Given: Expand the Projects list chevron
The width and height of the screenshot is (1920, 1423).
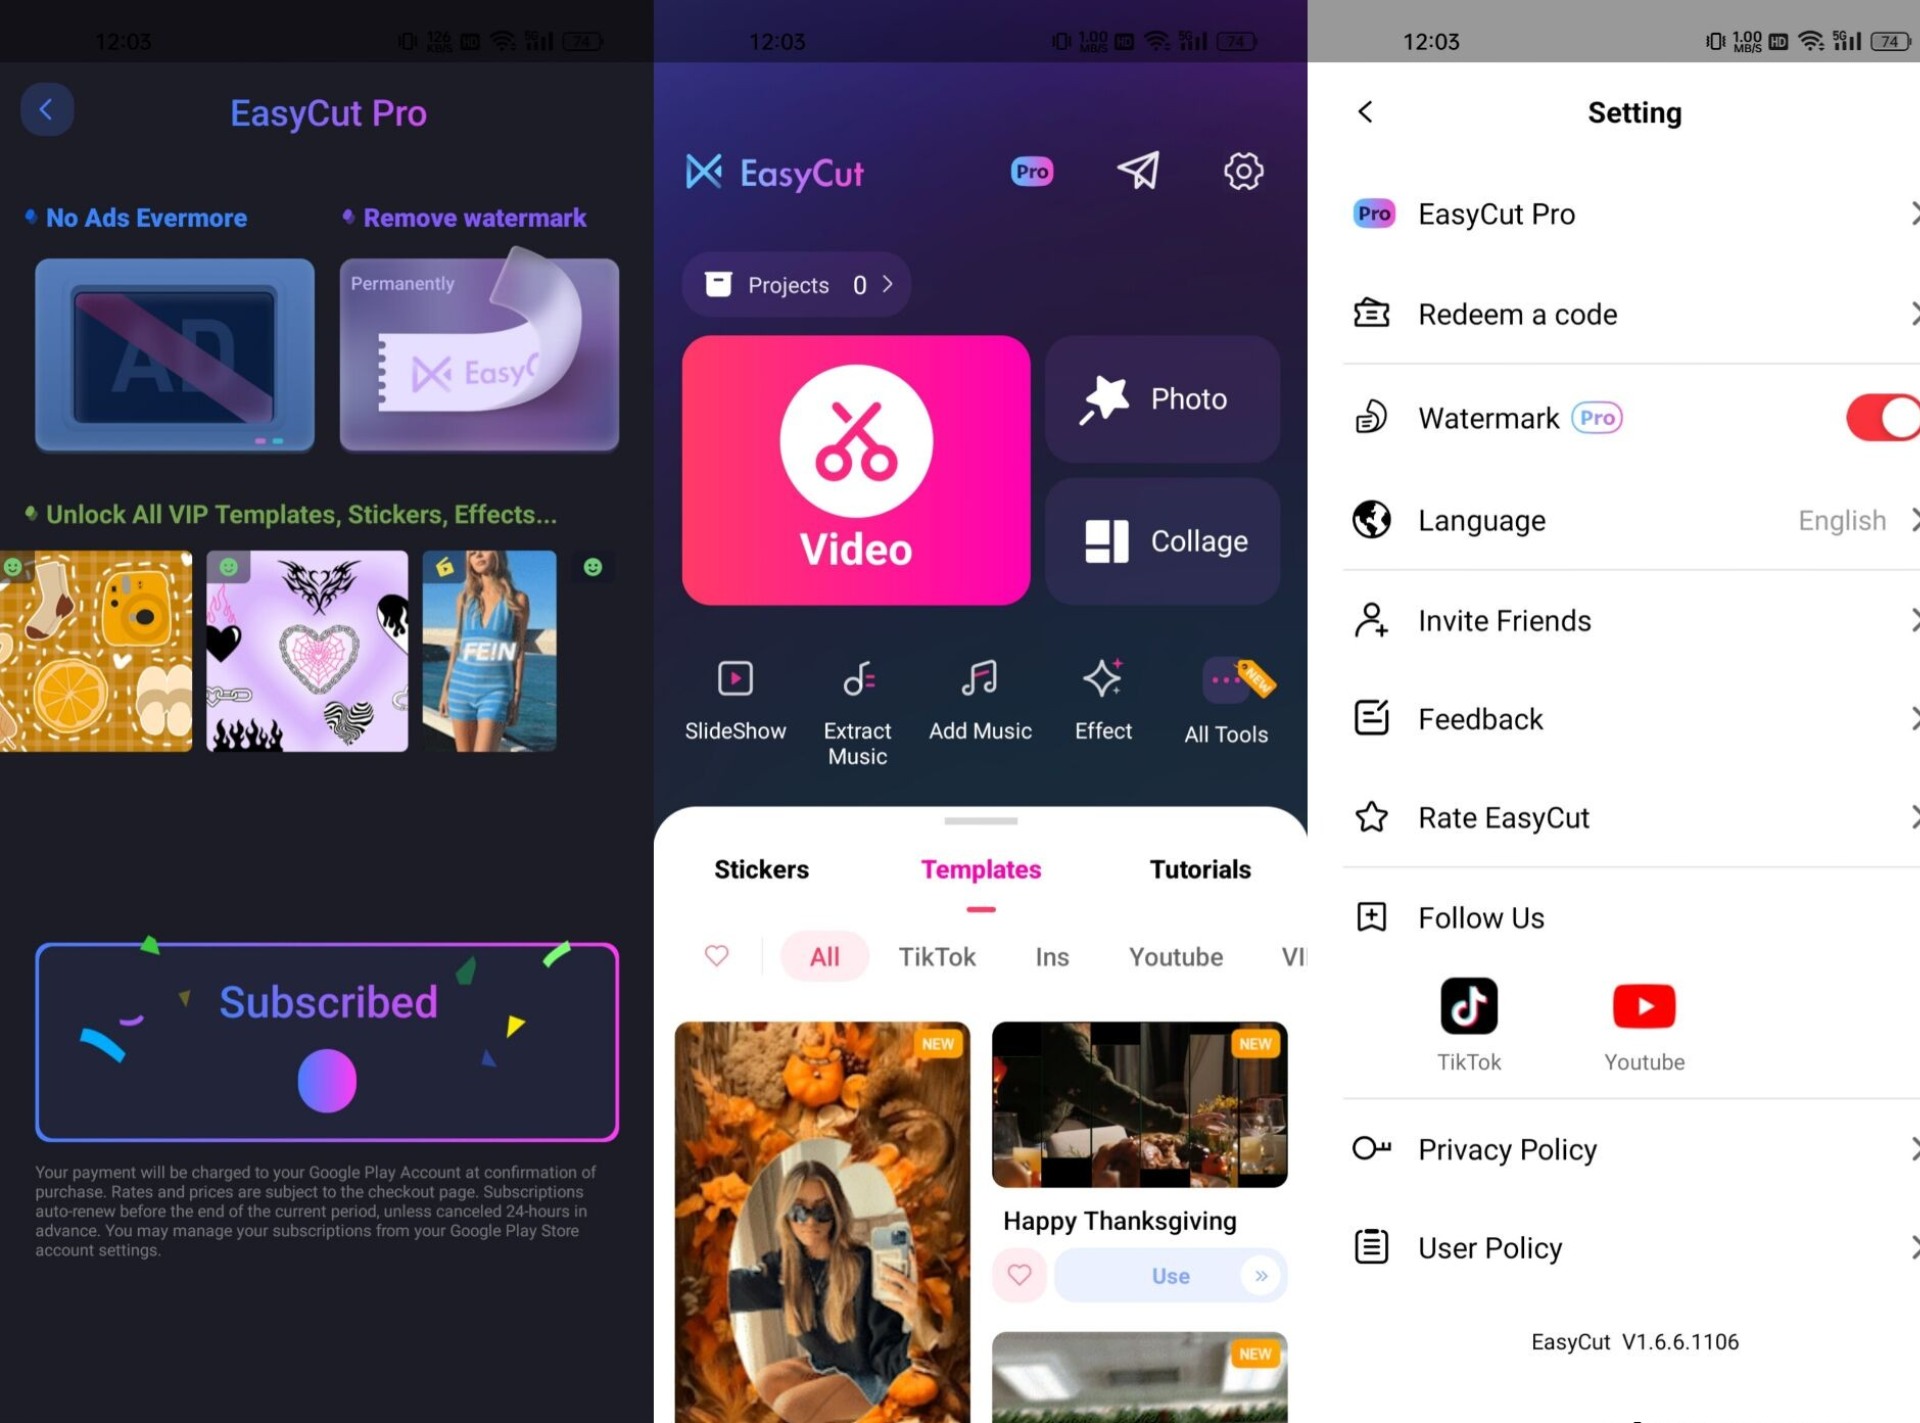Looking at the screenshot, I should 888,285.
